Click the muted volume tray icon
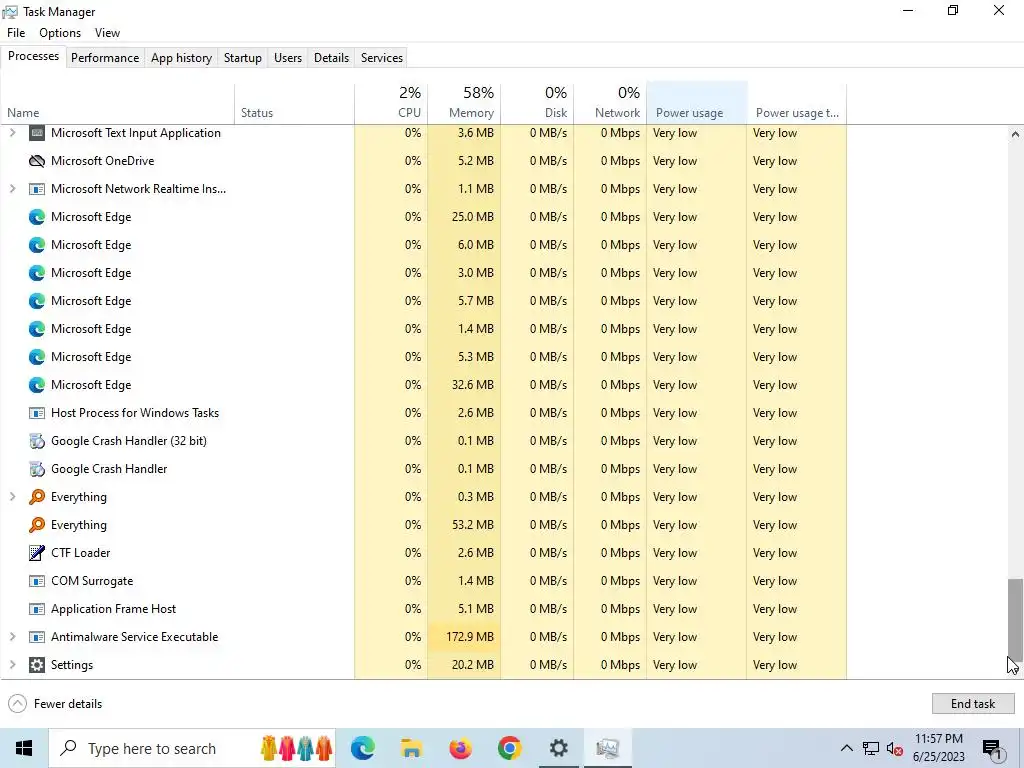 pos(895,748)
